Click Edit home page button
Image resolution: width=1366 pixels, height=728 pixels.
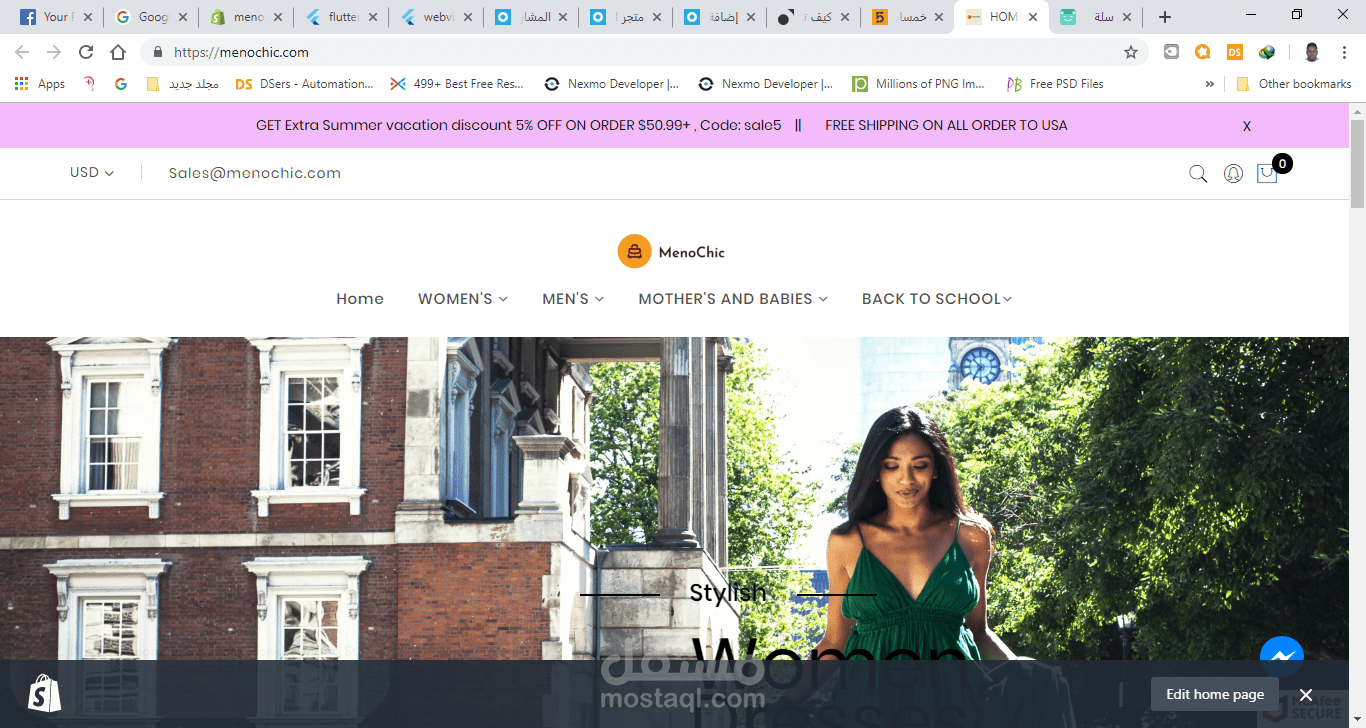[1215, 694]
